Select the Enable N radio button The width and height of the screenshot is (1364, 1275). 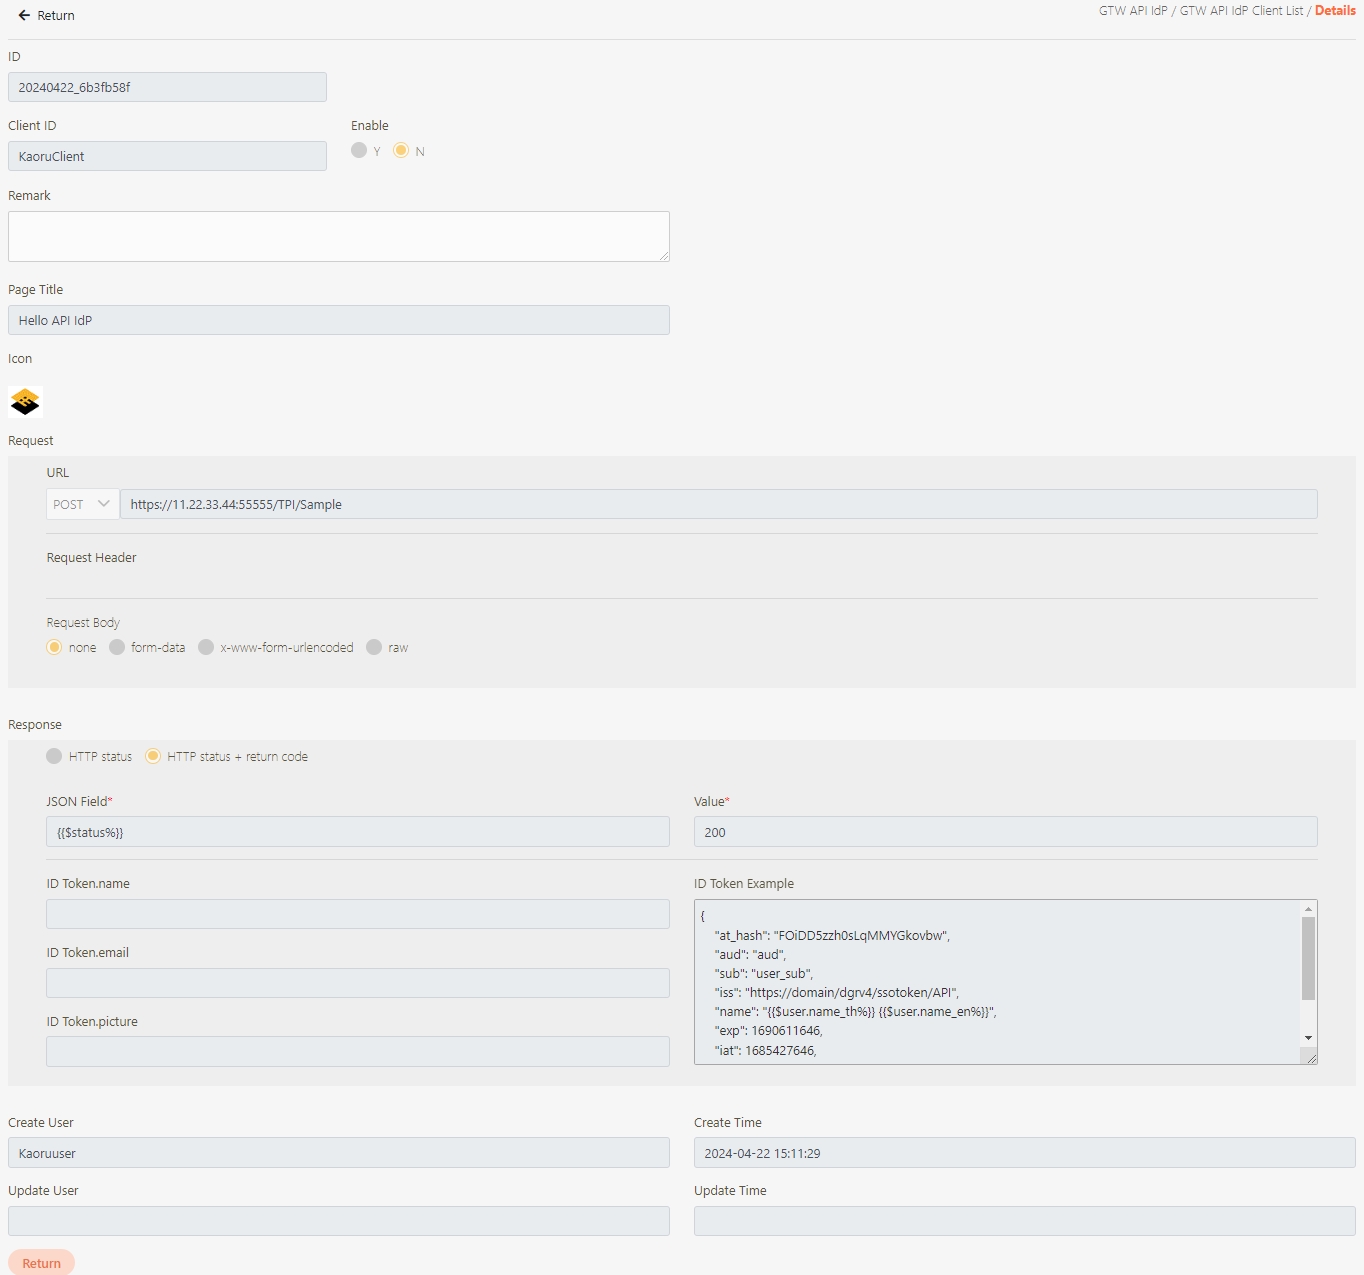tap(401, 151)
